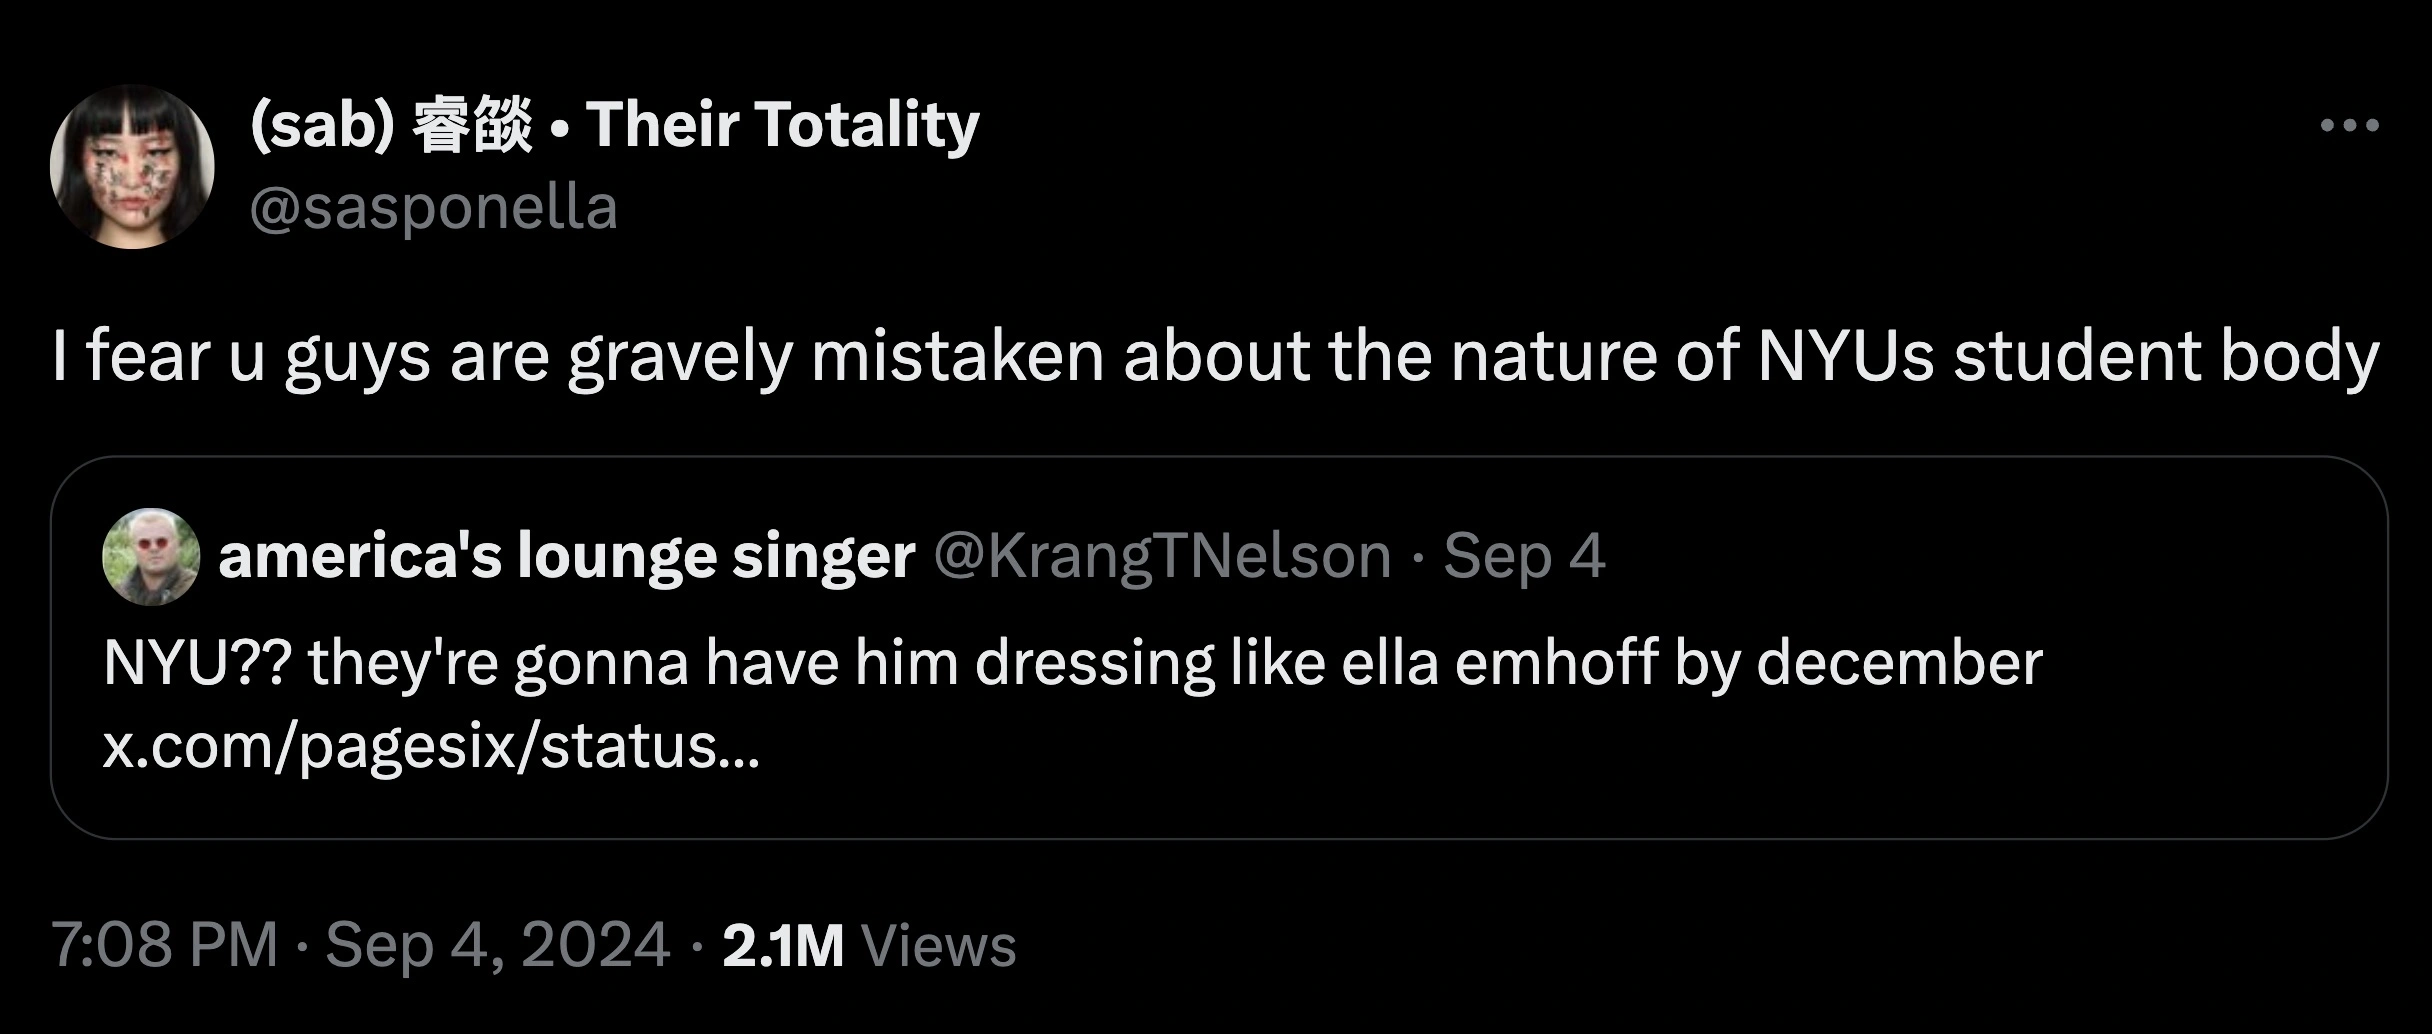Open america's lounge singer's avatar
The height and width of the screenshot is (1034, 2432).
[x=151, y=557]
